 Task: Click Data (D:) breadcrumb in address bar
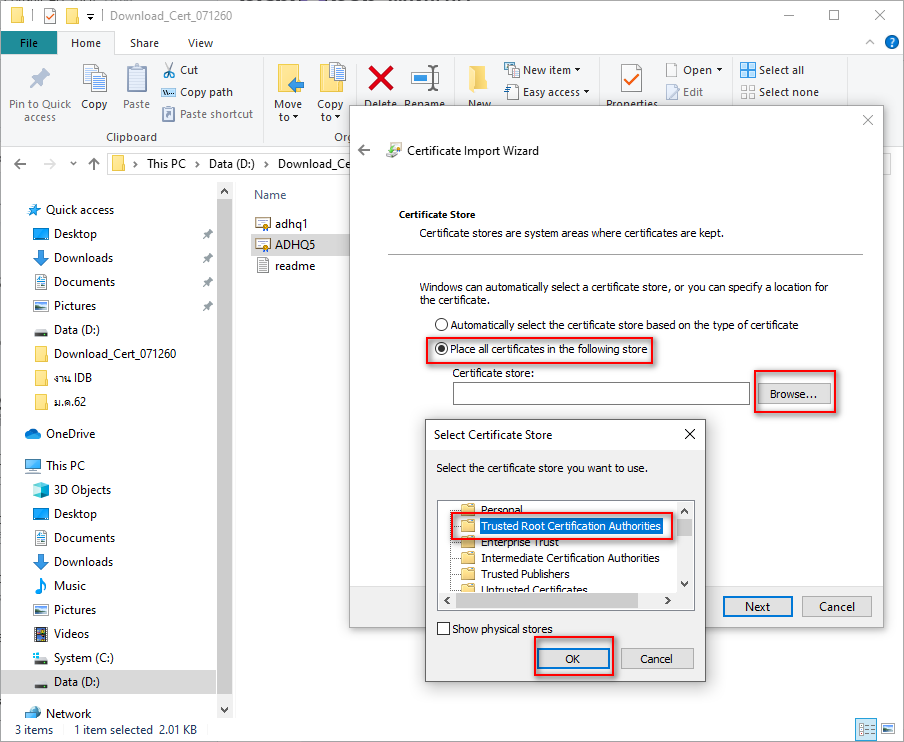click(x=232, y=164)
